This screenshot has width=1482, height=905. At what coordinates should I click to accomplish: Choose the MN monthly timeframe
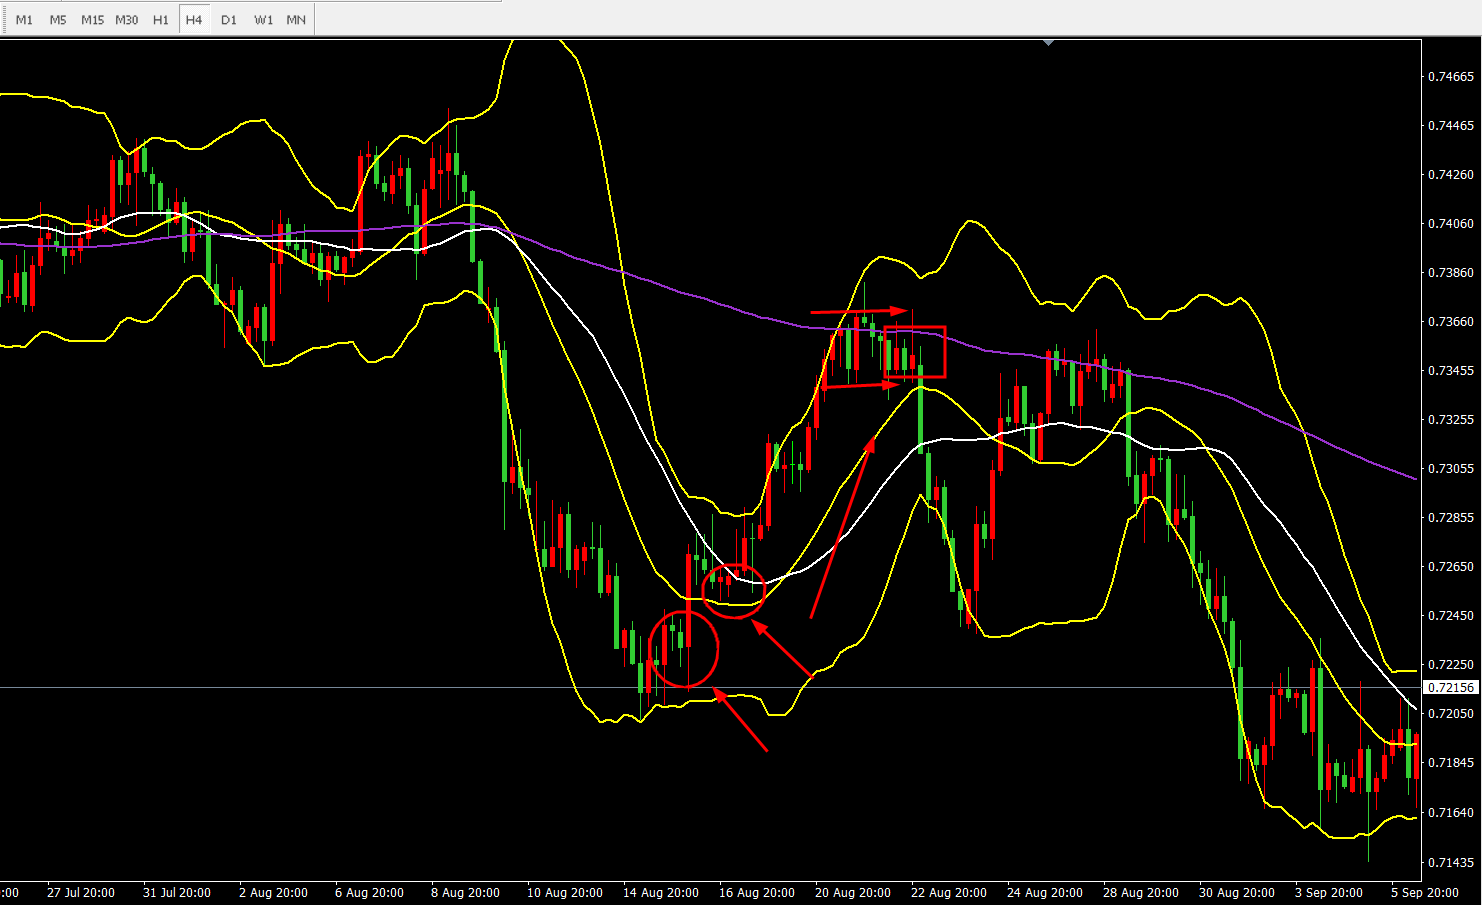coord(296,19)
